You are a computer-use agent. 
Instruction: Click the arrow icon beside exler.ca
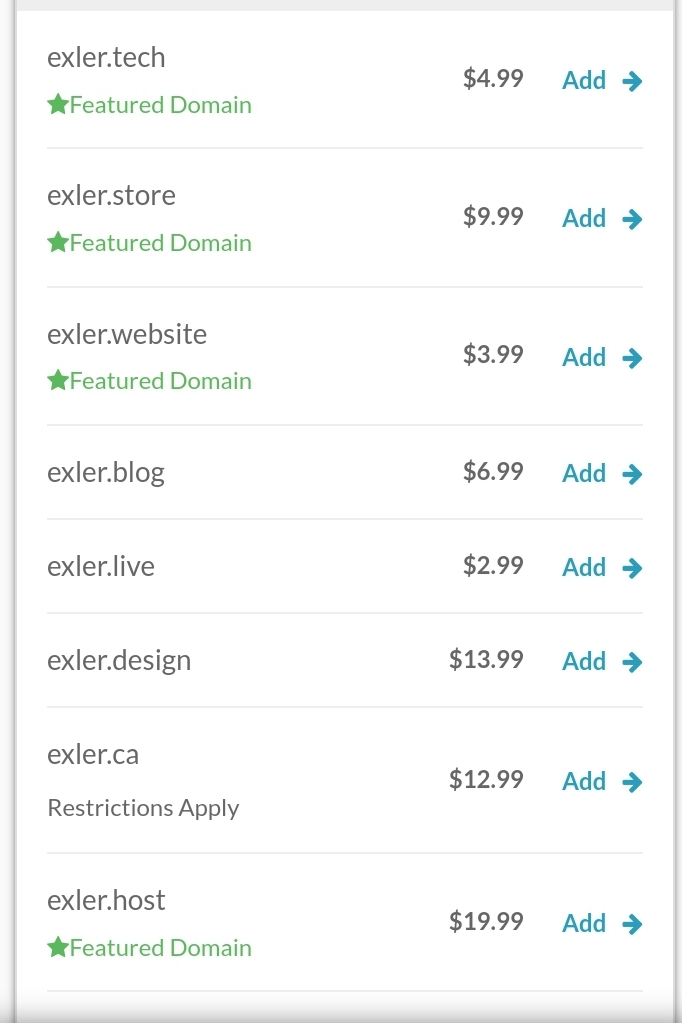pyautogui.click(x=632, y=782)
